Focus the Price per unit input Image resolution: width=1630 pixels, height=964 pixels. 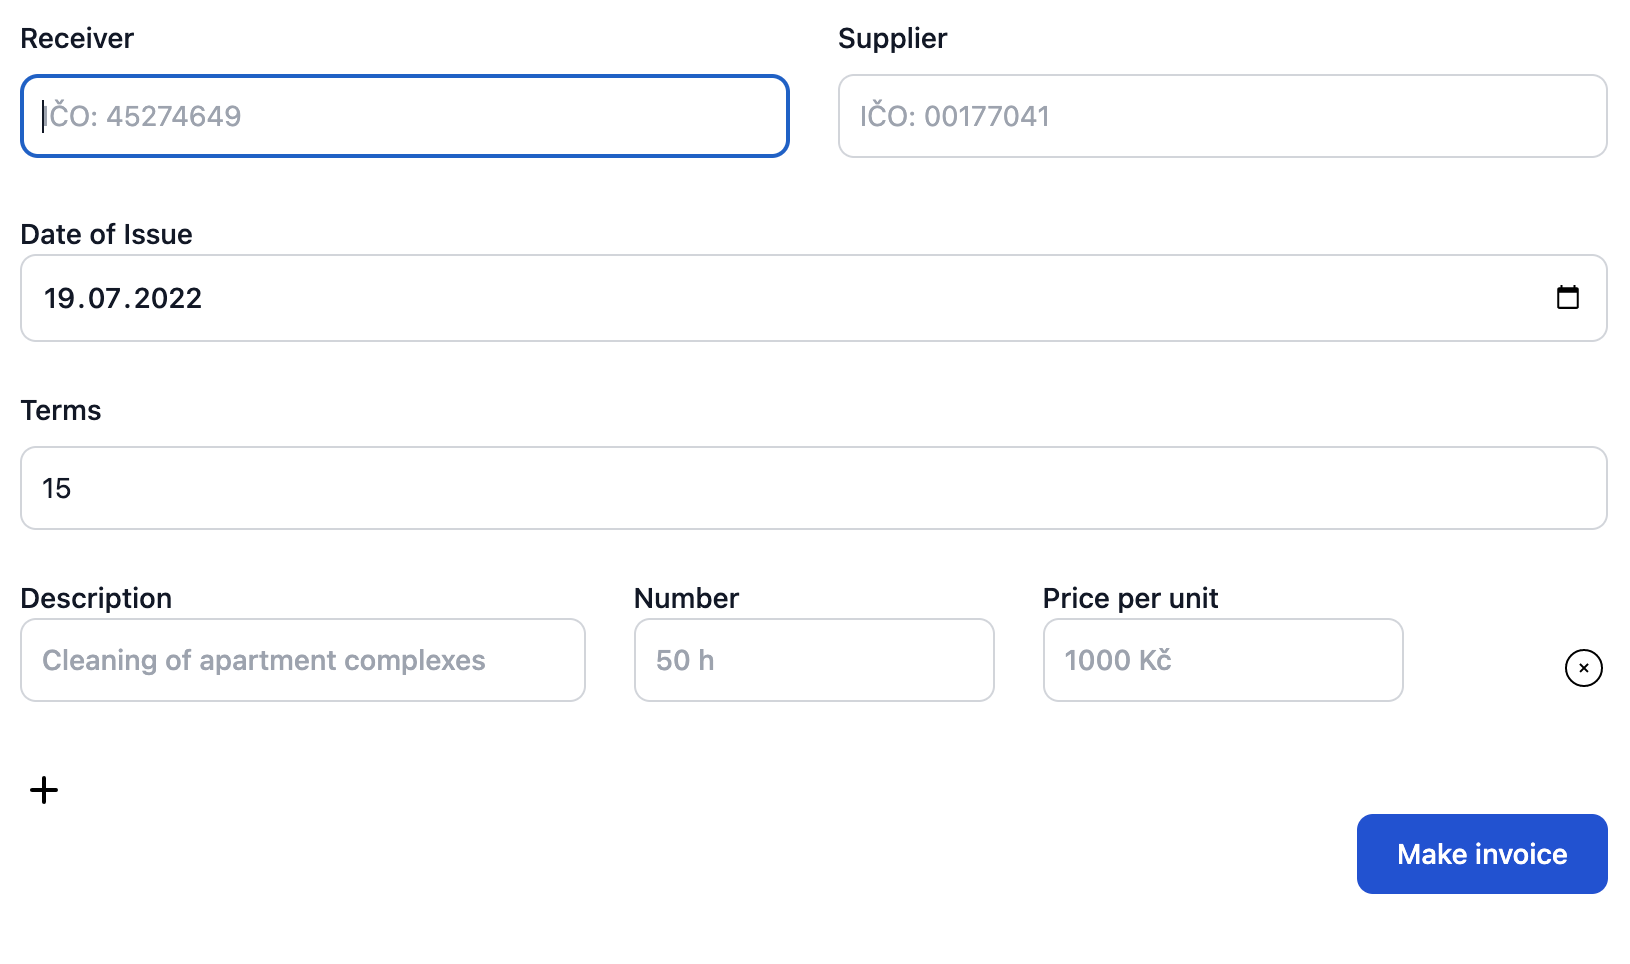coord(1222,660)
